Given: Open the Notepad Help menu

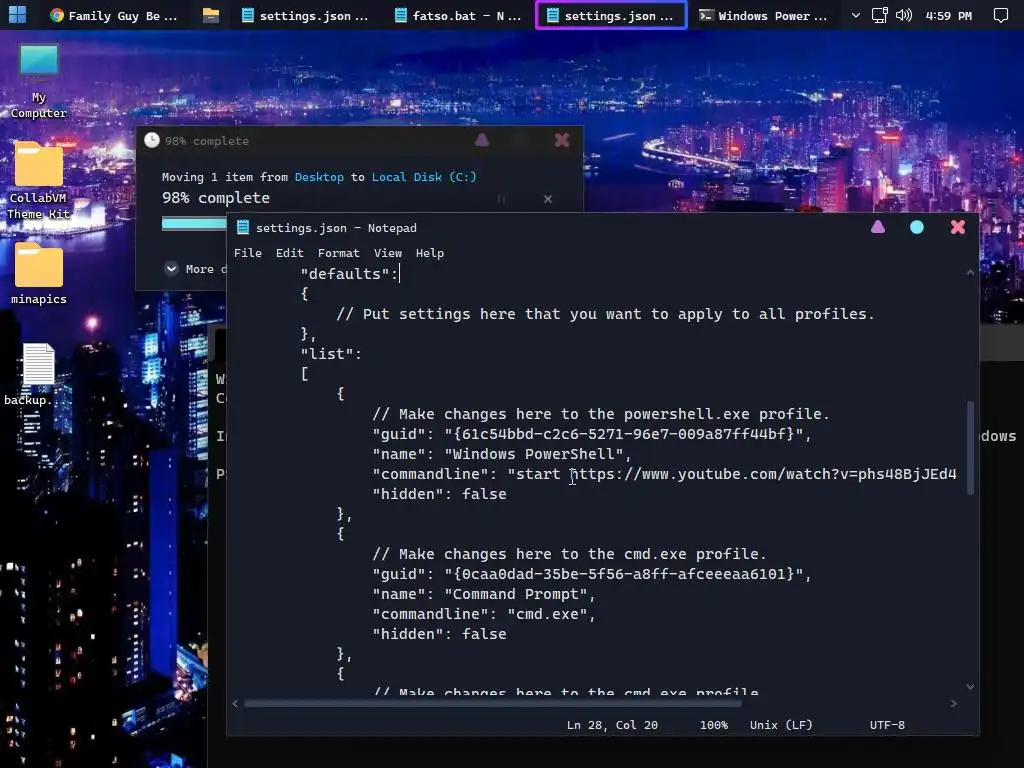Looking at the screenshot, I should [x=430, y=253].
